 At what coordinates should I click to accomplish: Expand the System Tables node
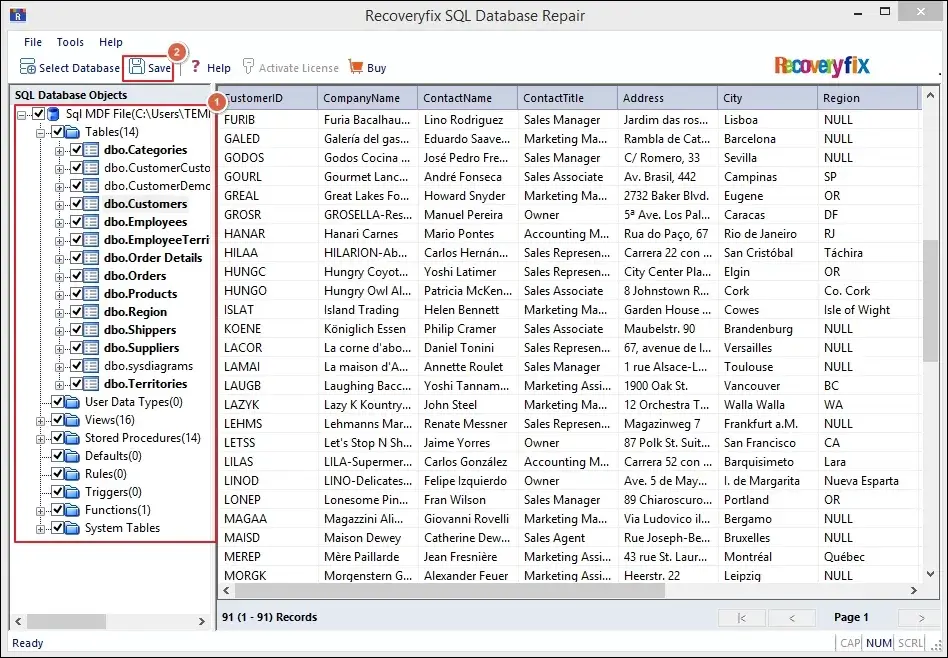tap(41, 529)
